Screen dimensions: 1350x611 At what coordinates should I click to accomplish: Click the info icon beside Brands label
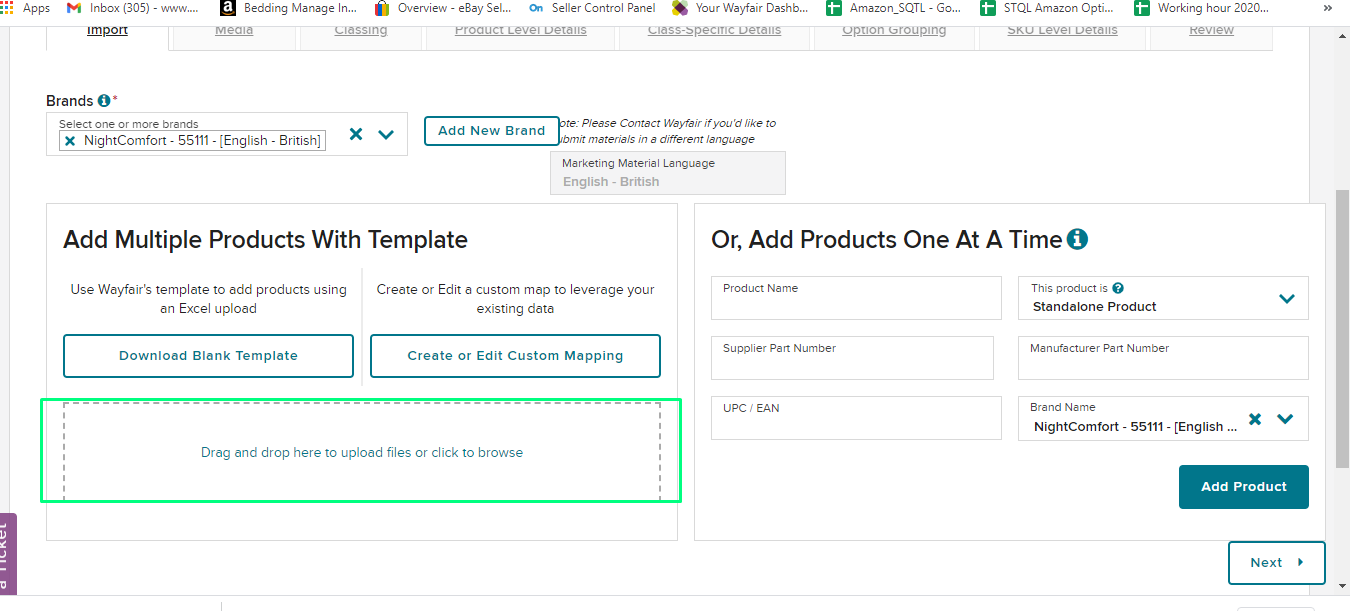point(103,101)
